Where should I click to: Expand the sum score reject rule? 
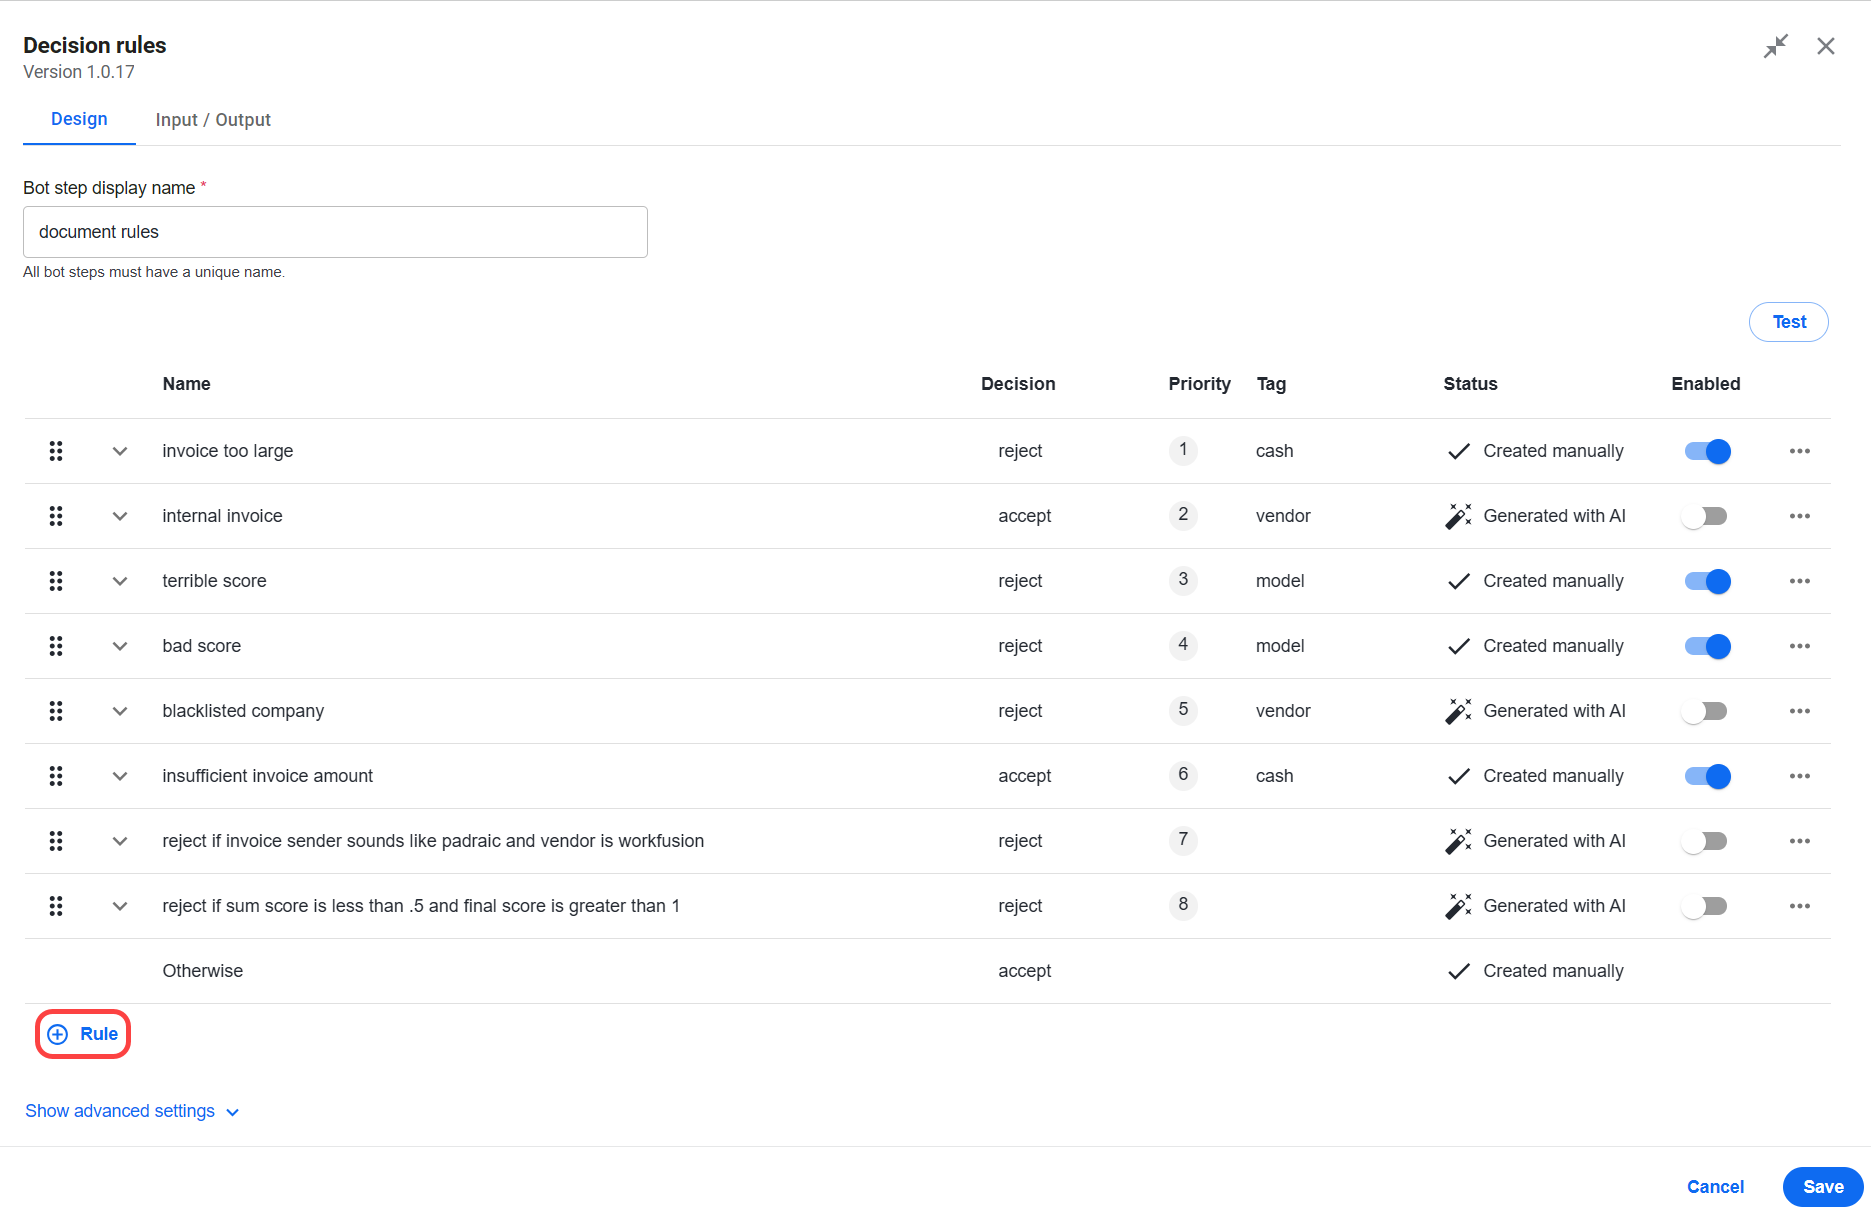[x=120, y=906]
